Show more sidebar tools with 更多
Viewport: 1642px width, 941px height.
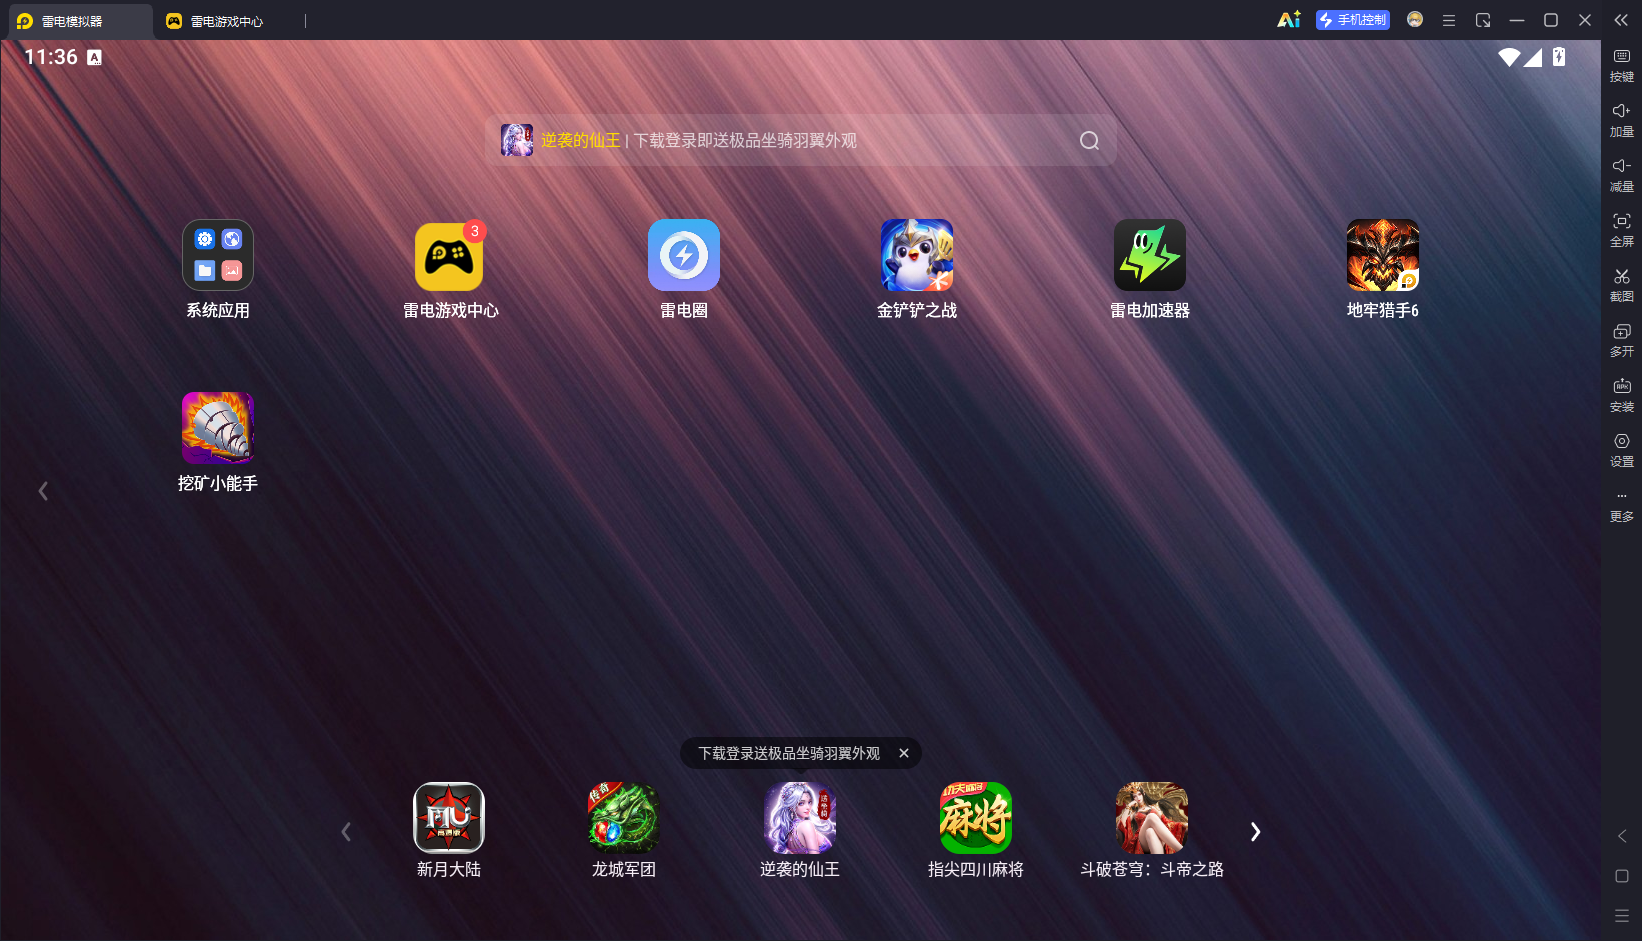click(x=1622, y=507)
